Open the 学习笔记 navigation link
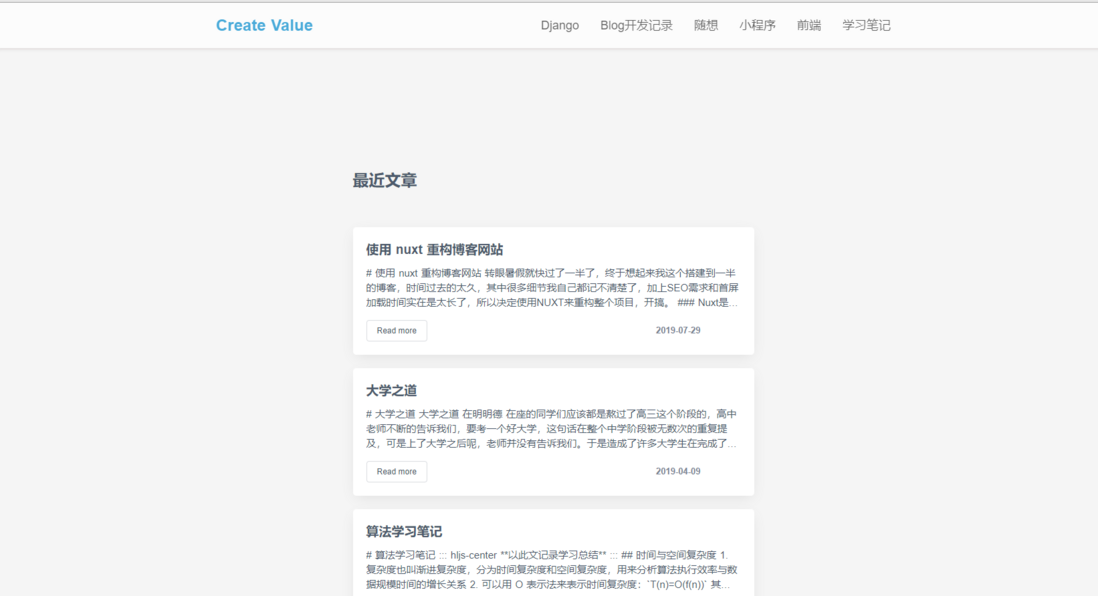 tap(866, 25)
